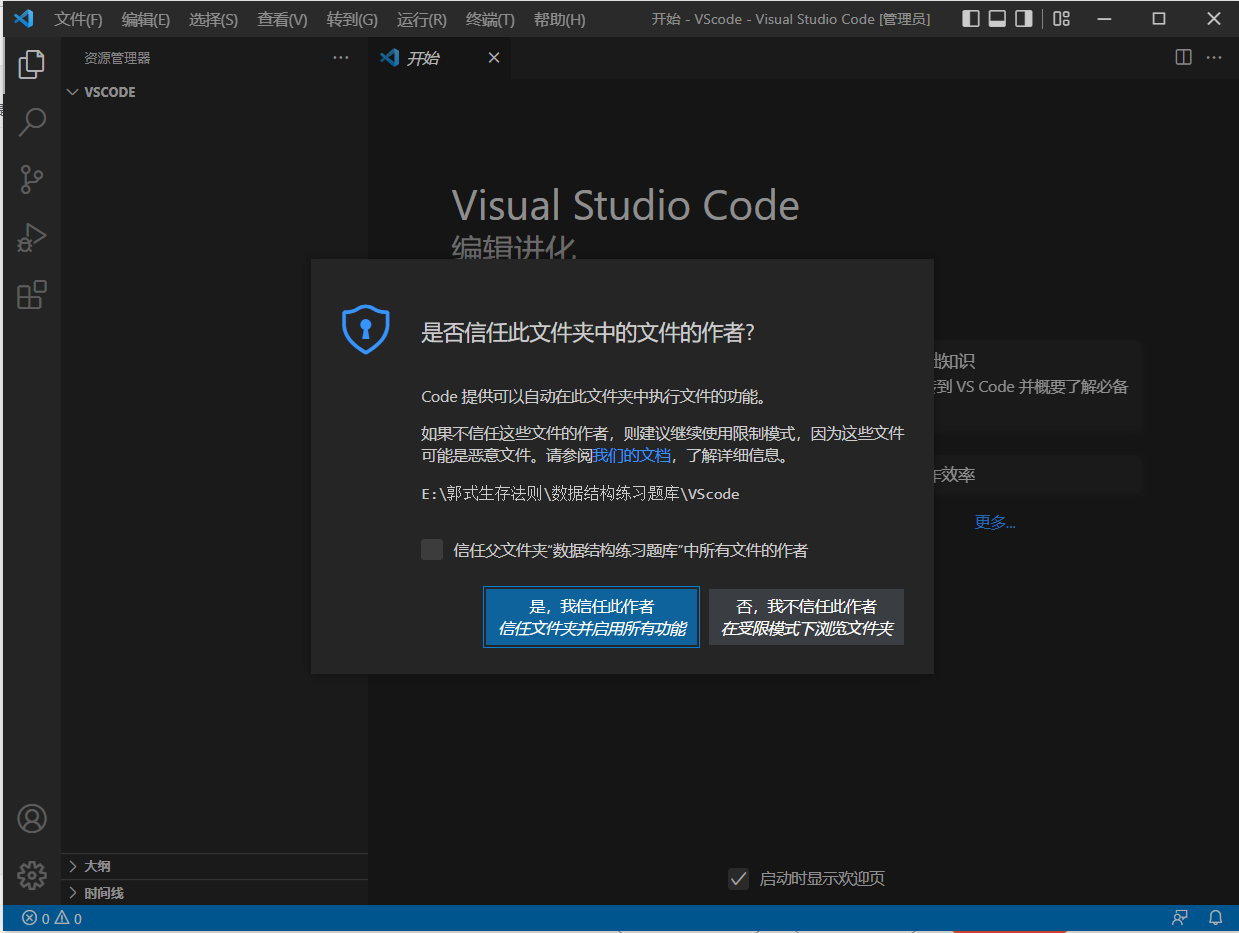The image size is (1239, 933).
Task: Click the dialog title 是否信任此文件夹中的文件的作者?
Action: [x=588, y=333]
